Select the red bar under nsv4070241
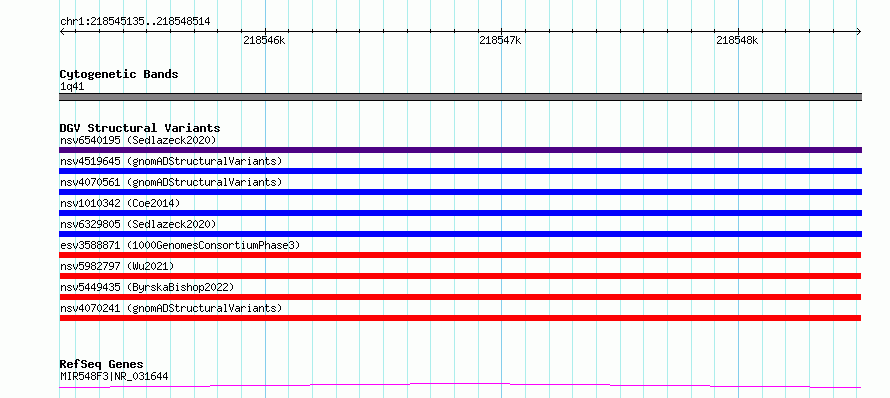 [460, 318]
